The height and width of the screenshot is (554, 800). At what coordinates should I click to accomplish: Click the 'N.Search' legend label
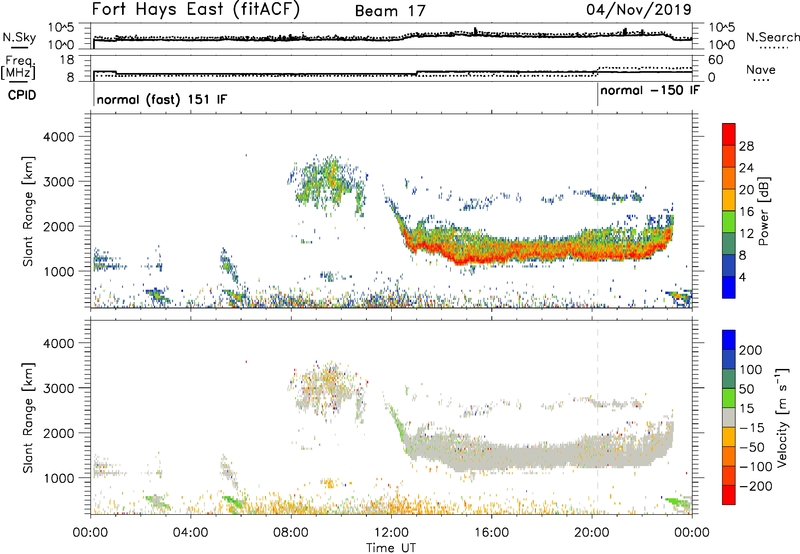tap(772, 37)
